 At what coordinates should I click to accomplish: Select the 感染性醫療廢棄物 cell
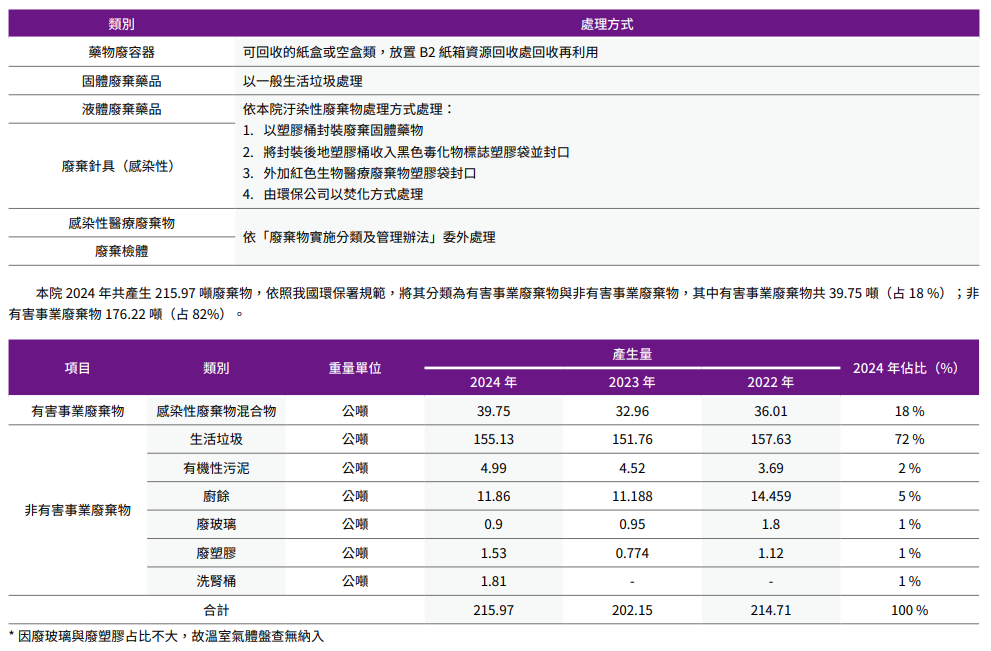pos(121,223)
